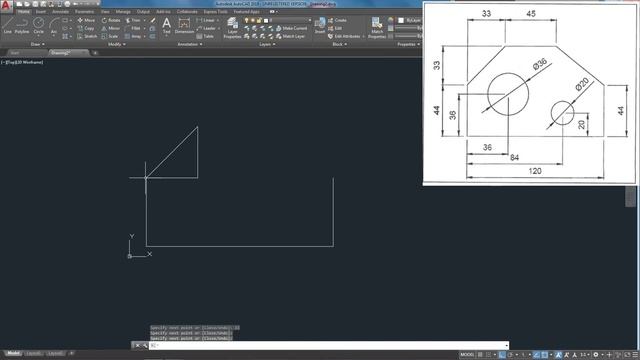The width and height of the screenshot is (640, 360).
Task: Add a new drawing tab
Action: [95, 53]
